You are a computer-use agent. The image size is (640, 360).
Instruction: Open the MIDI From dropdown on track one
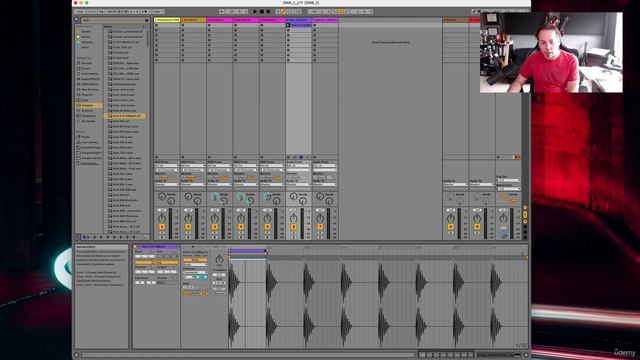(167, 166)
